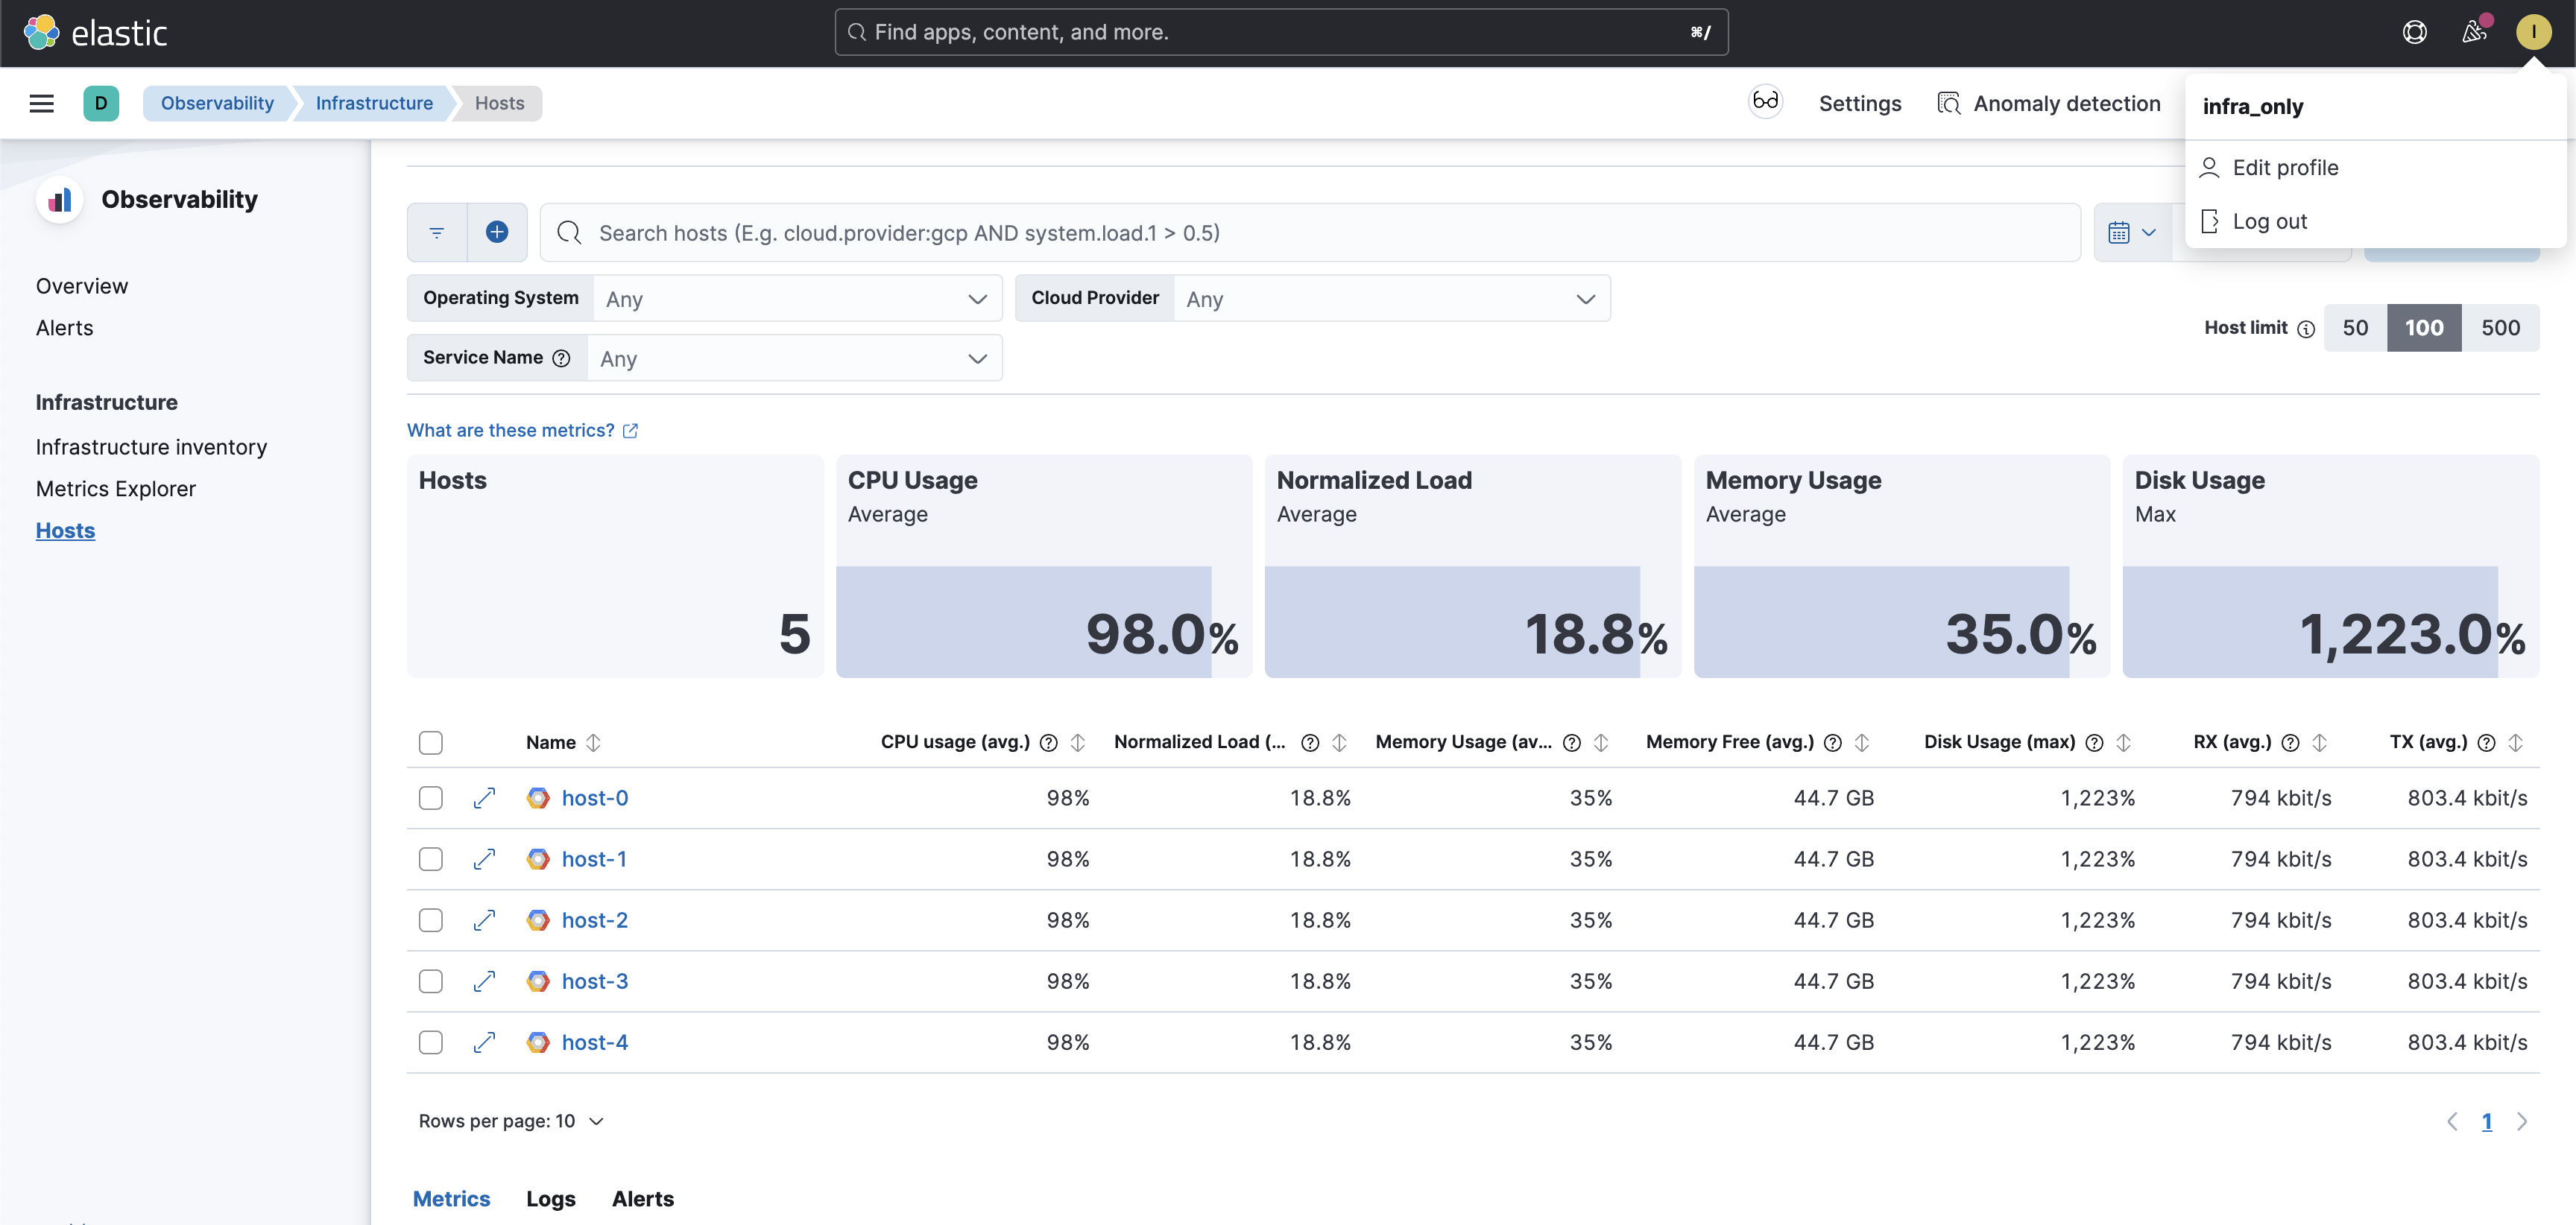Open the newsfeed notifications icon

point(2474,33)
